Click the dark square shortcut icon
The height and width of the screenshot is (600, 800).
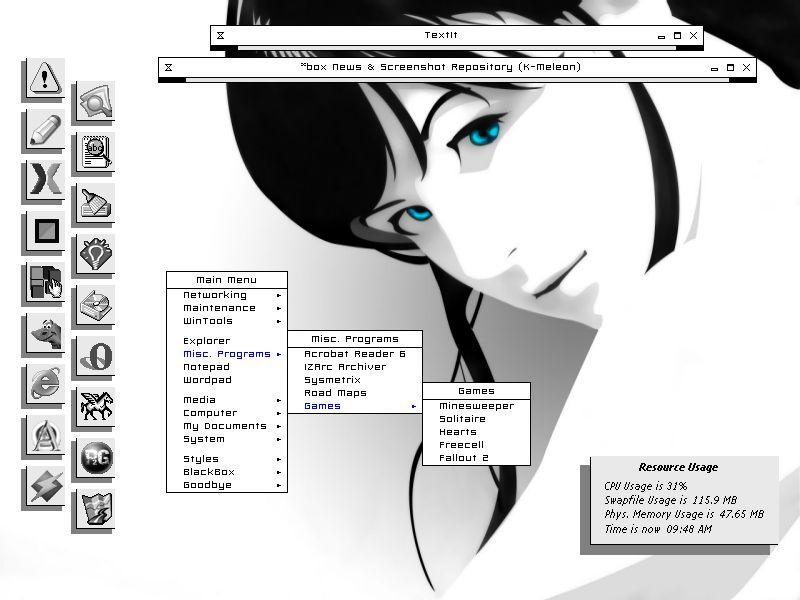pos(44,231)
